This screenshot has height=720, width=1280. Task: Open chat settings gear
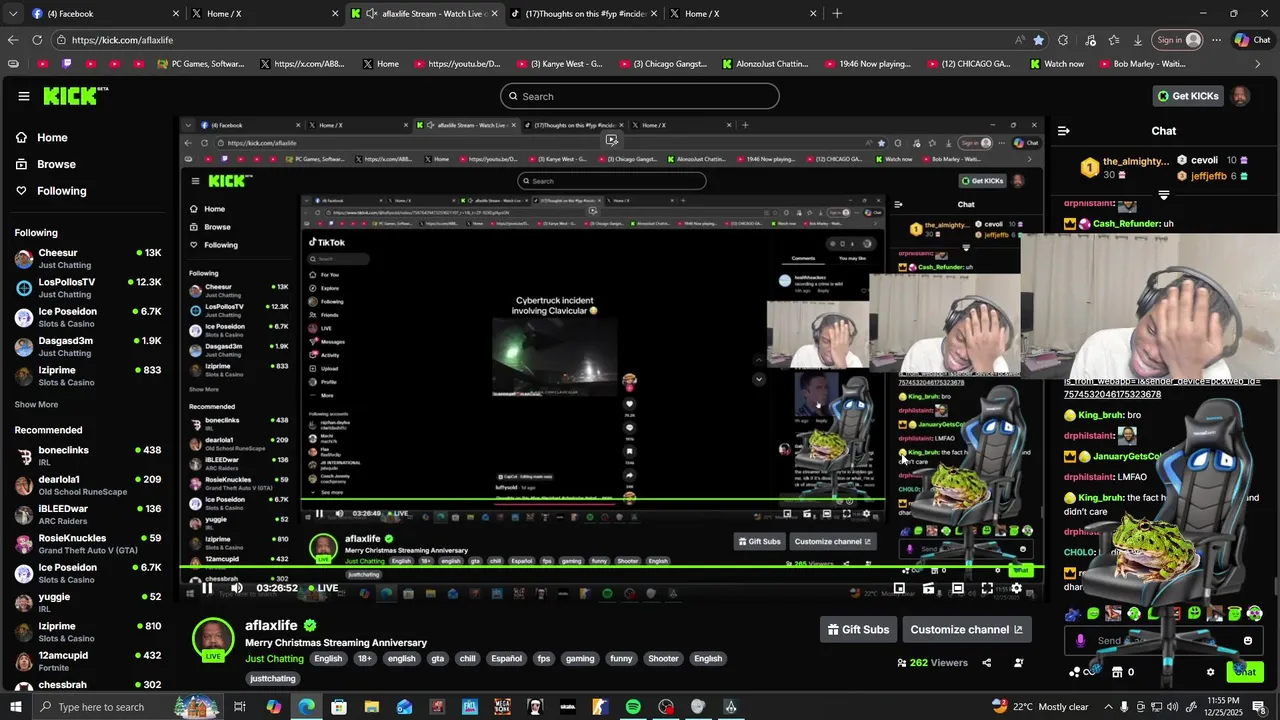tap(1210, 672)
